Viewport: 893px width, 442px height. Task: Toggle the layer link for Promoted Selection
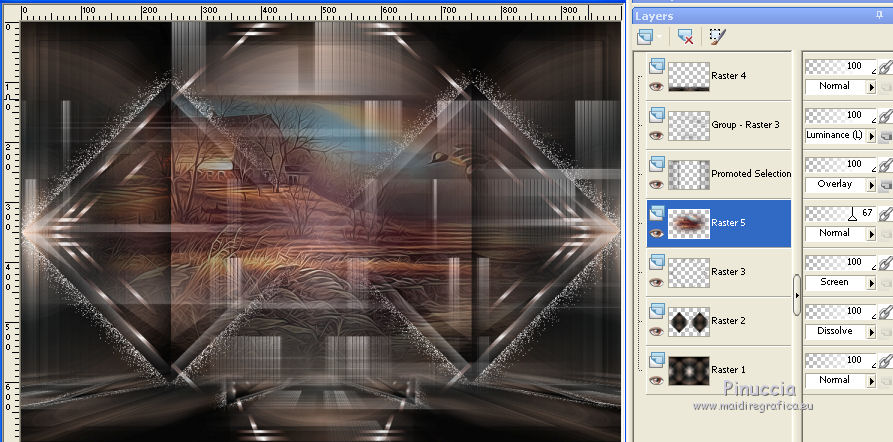(x=884, y=166)
